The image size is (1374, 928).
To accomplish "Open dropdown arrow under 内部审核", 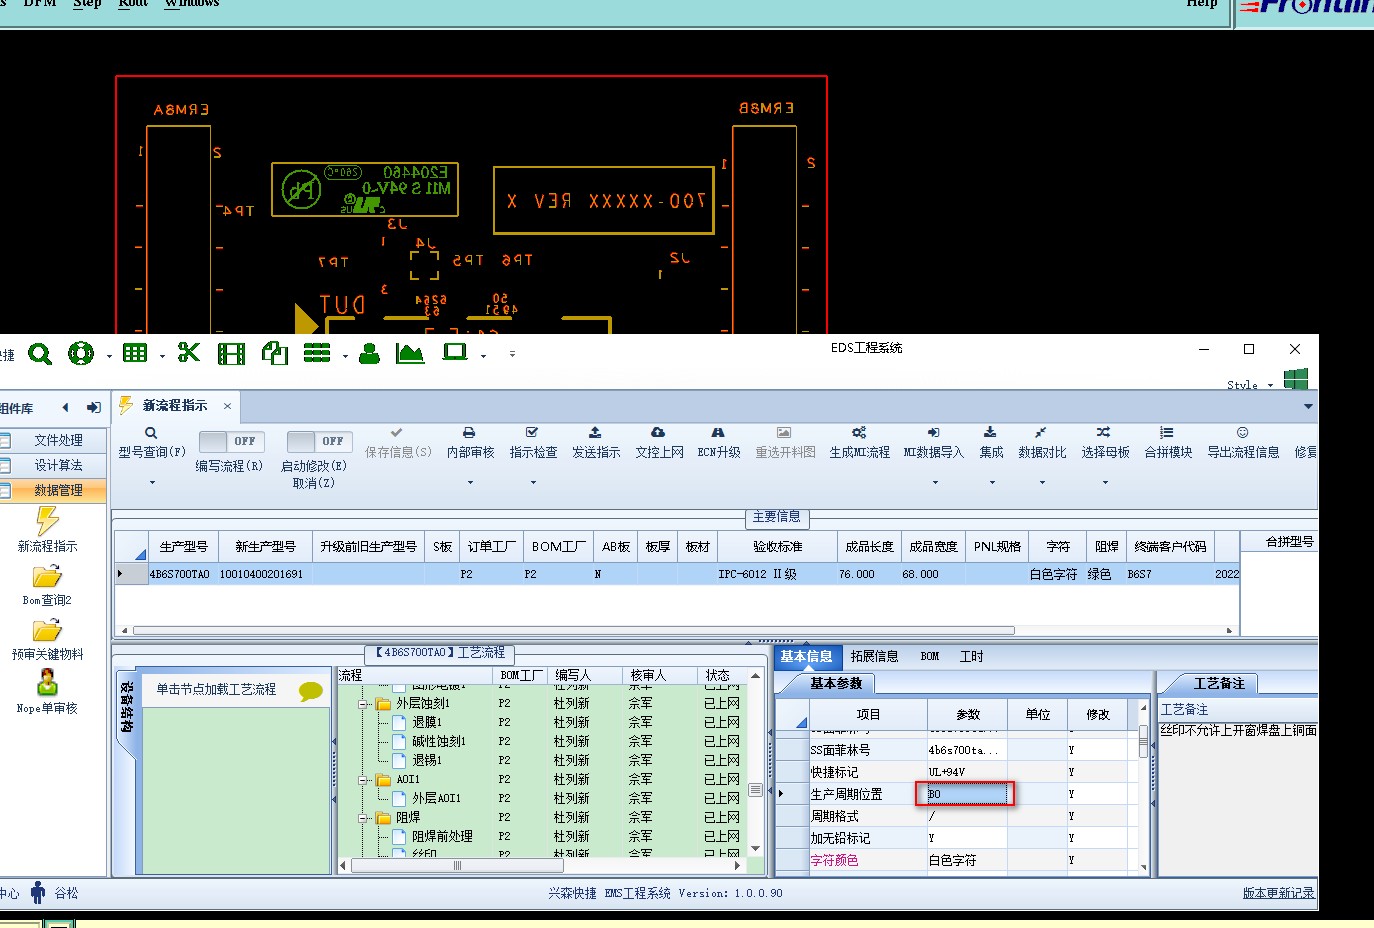I will pos(470,483).
